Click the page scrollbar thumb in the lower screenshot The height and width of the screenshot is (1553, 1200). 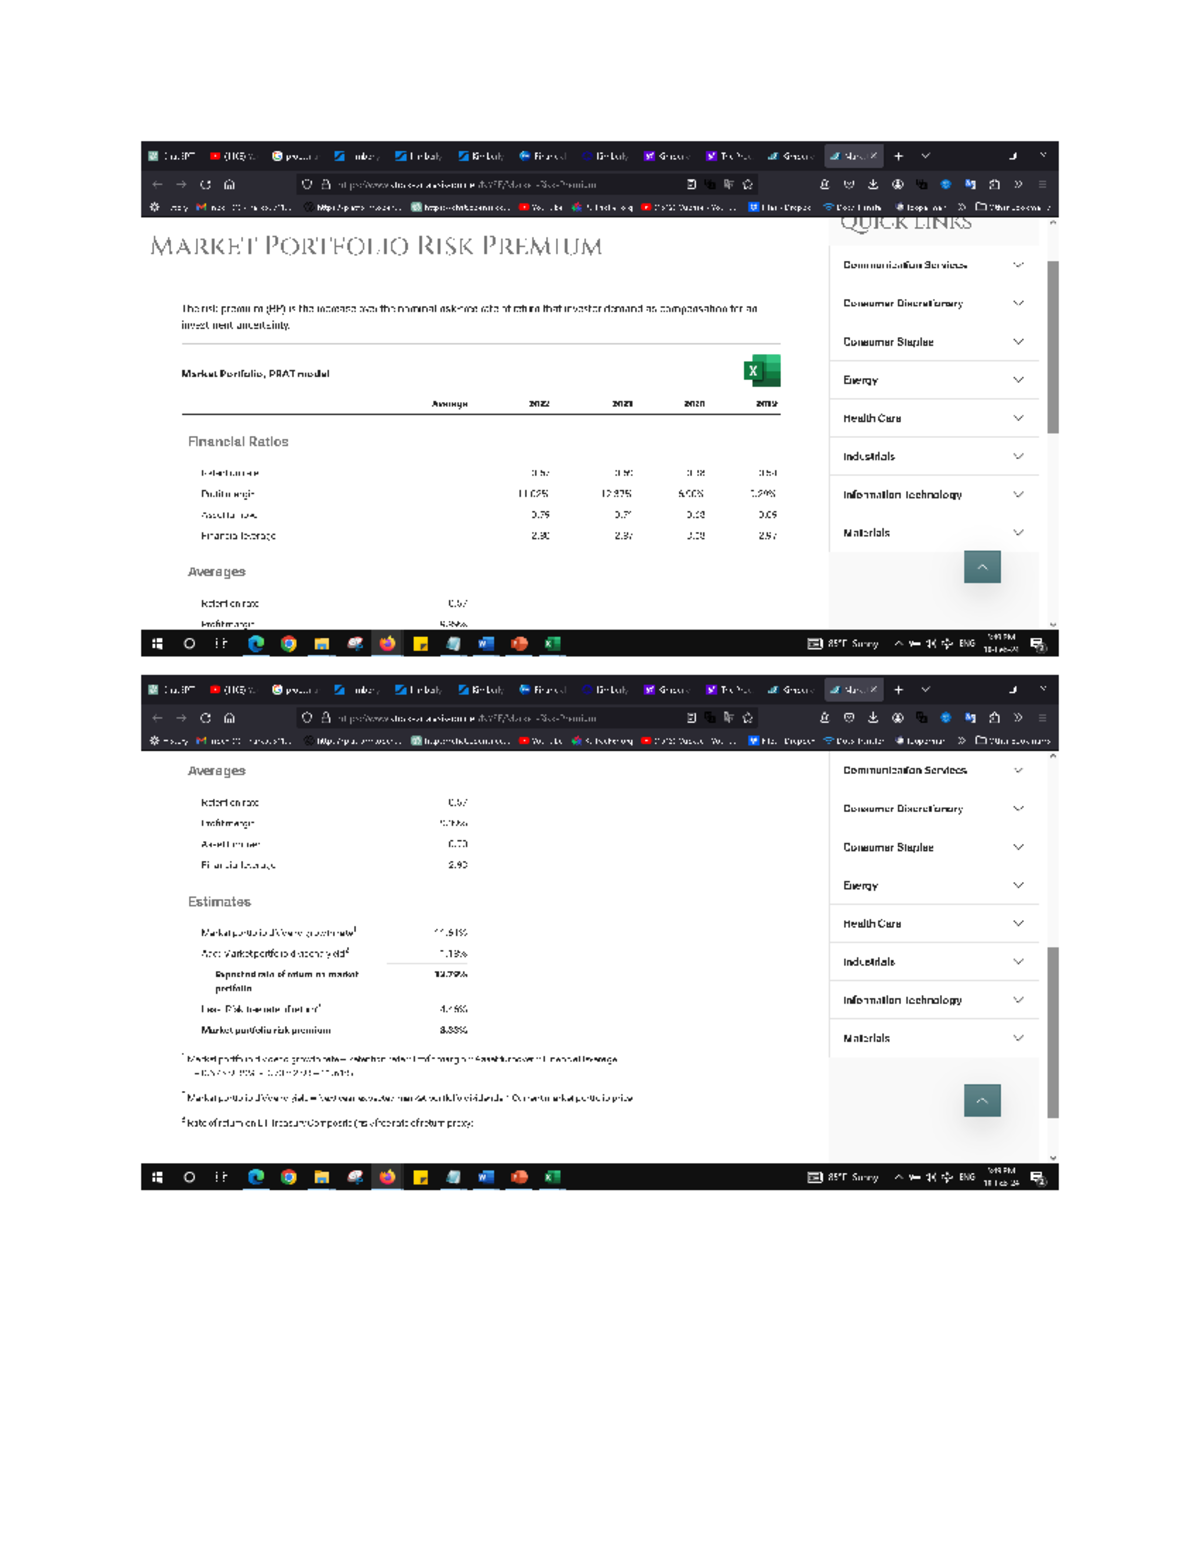coord(1052,1032)
